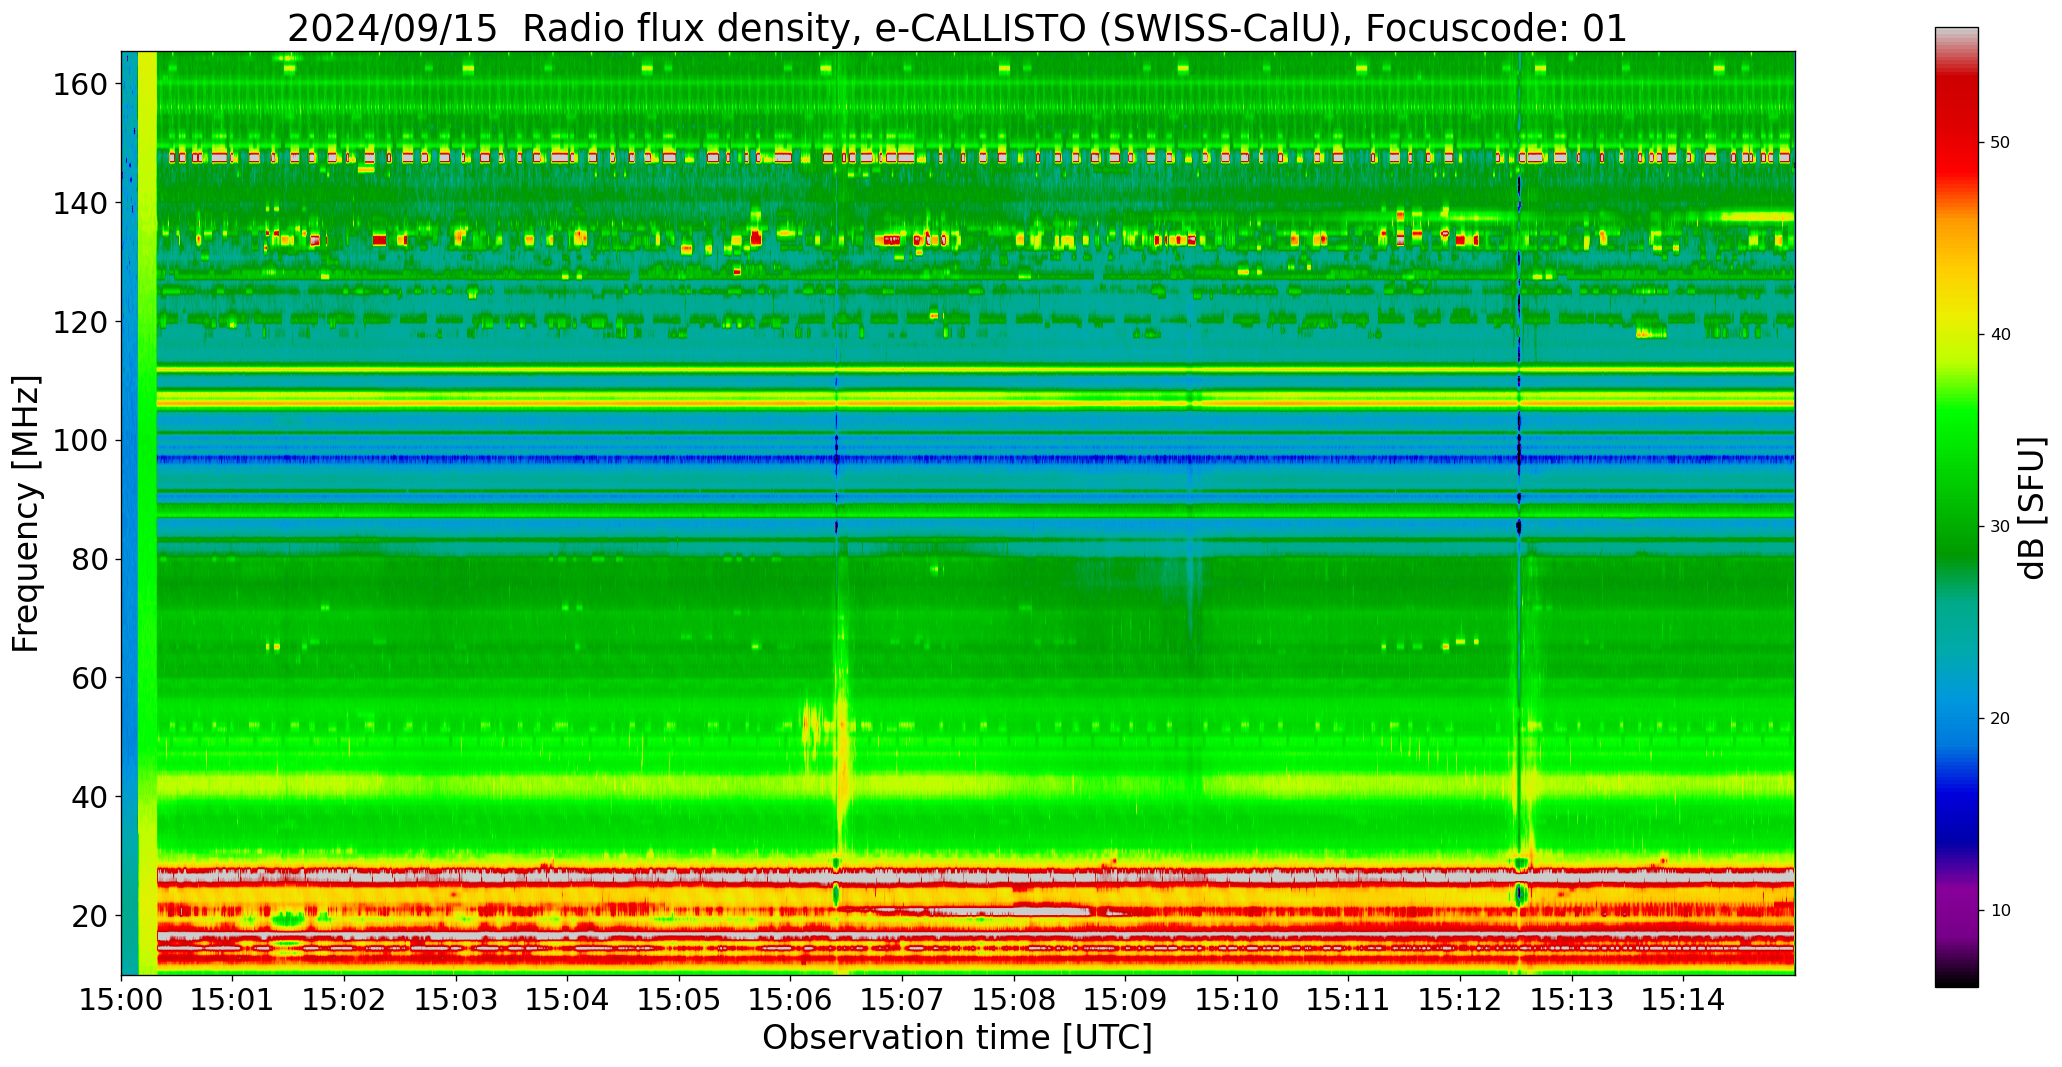Screen dimensions: 2062x1067
Task: Click the 15:14 time tick label
Action: (1683, 999)
